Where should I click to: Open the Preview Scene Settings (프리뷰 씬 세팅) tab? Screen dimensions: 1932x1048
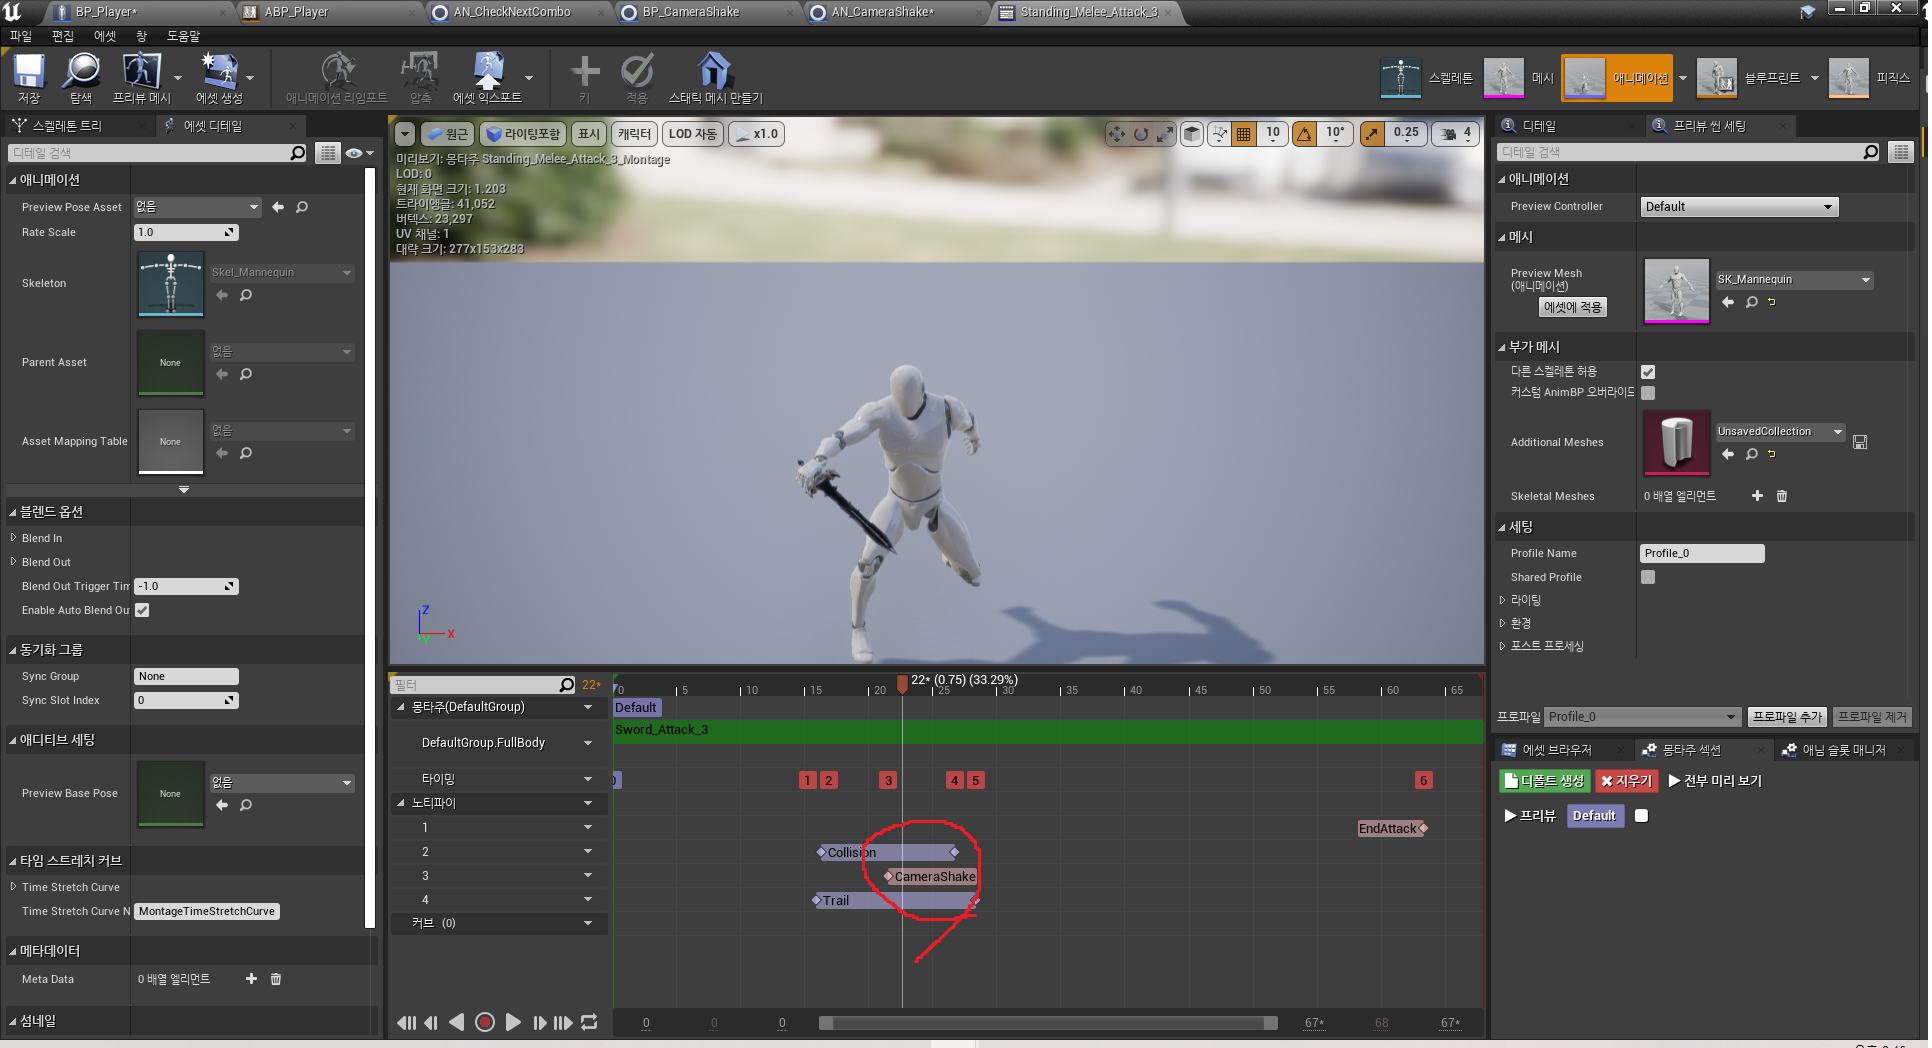coord(1709,126)
